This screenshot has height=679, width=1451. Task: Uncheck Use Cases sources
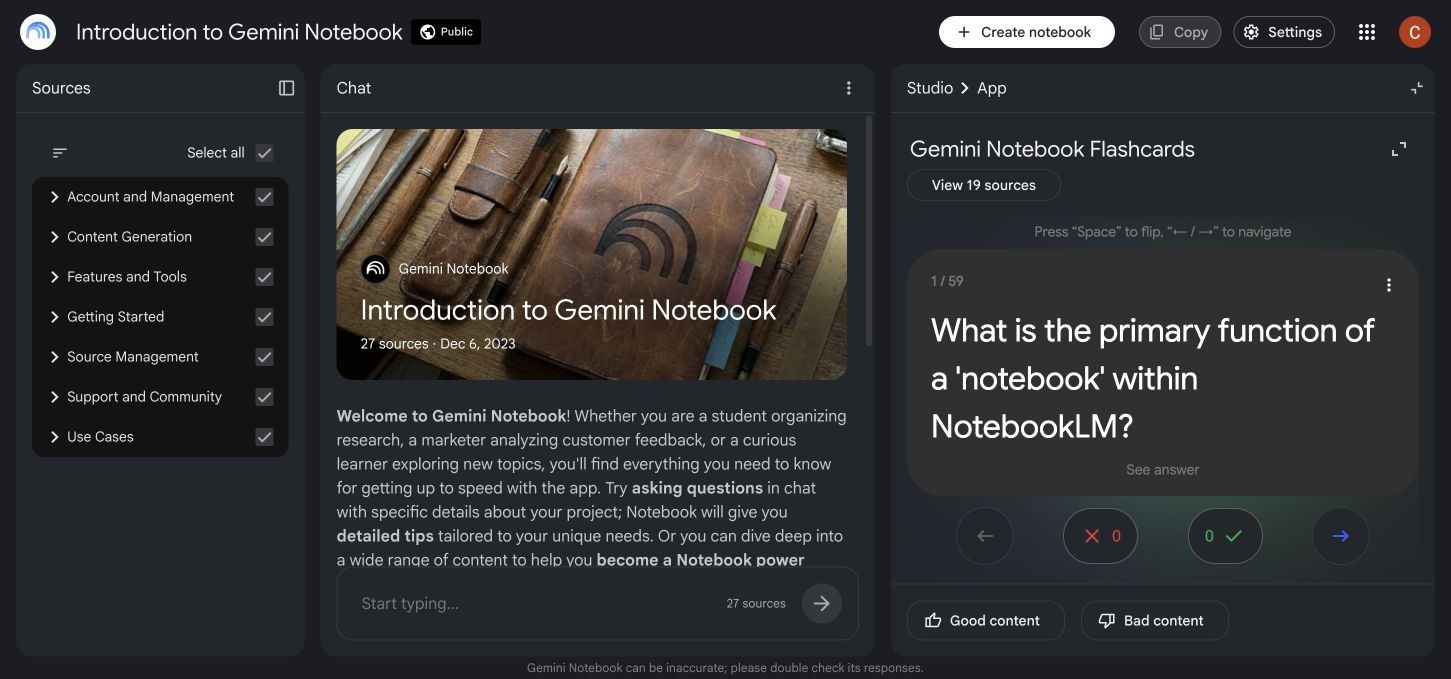(x=264, y=437)
